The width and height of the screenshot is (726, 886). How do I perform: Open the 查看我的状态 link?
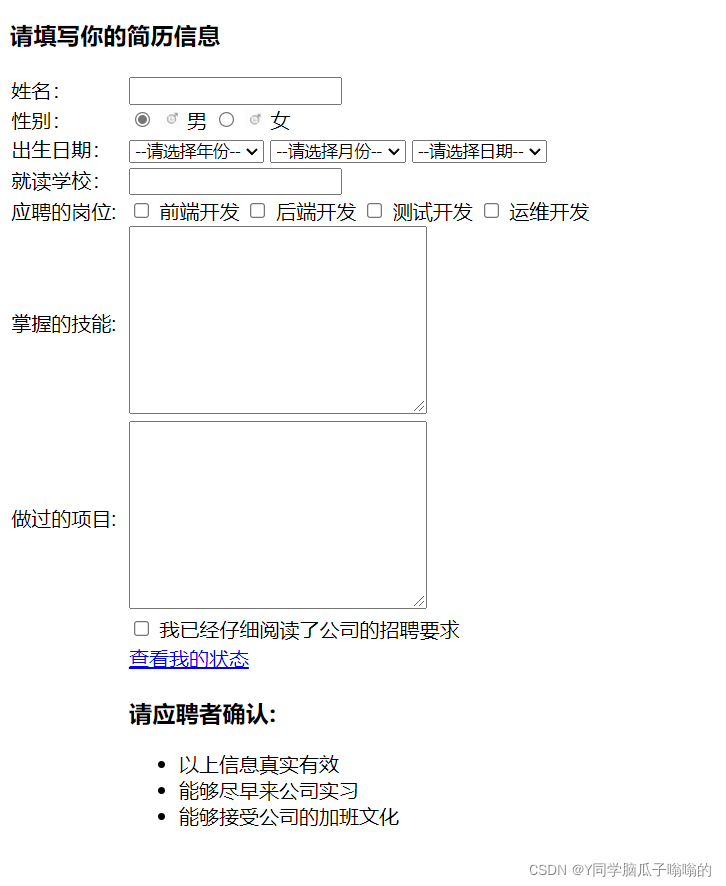[x=189, y=659]
